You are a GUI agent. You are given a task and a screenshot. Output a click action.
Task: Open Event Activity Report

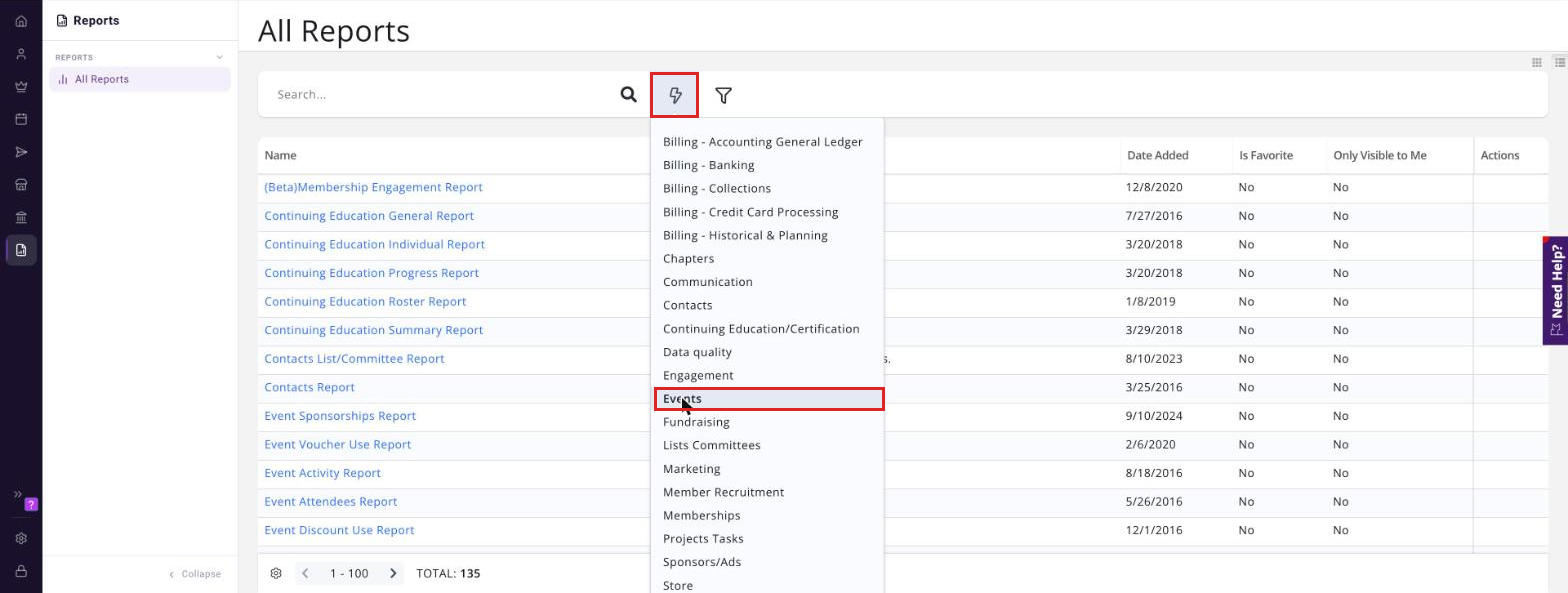coord(322,473)
